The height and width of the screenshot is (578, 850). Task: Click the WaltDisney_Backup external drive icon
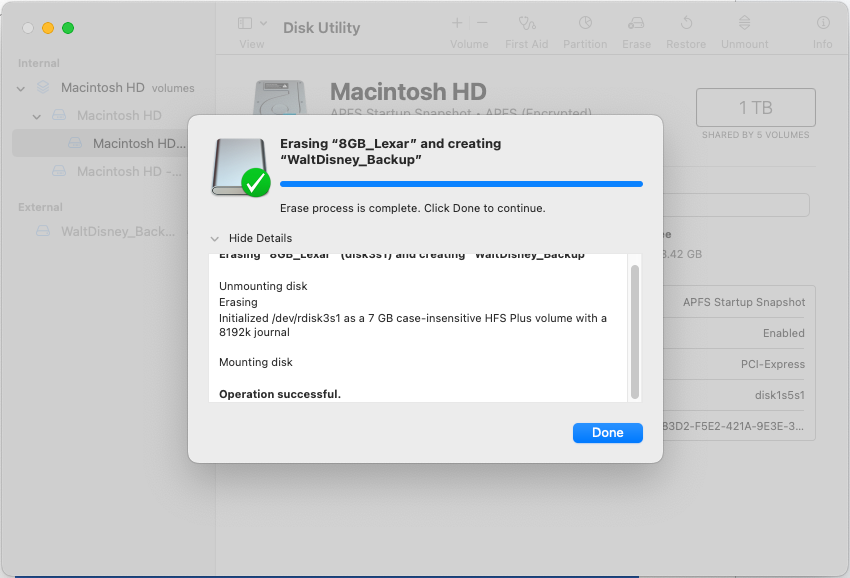43,232
